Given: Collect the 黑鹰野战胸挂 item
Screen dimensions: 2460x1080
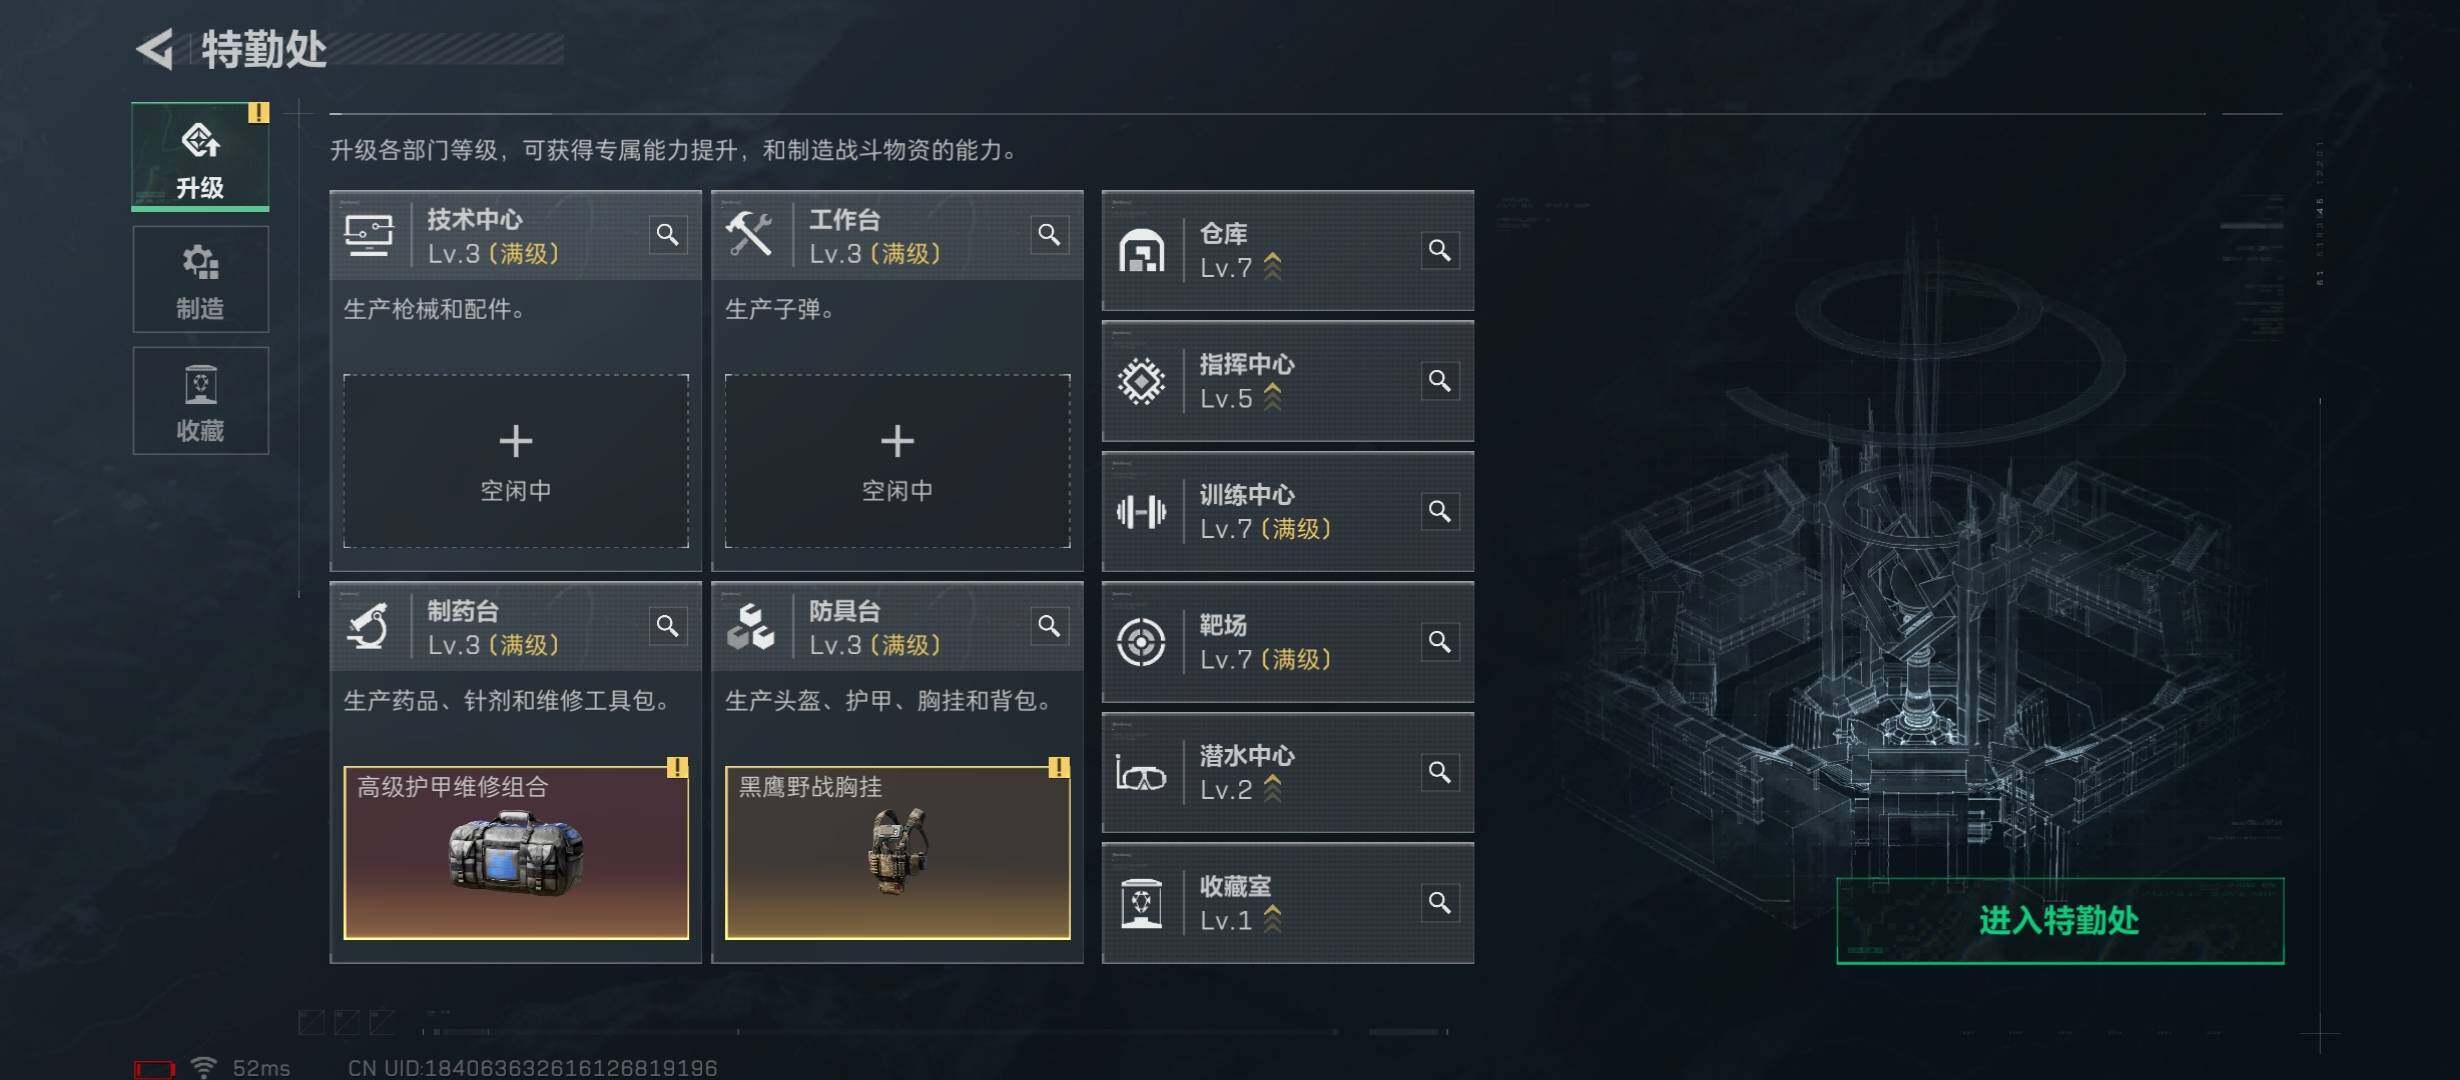Looking at the screenshot, I should coord(897,853).
